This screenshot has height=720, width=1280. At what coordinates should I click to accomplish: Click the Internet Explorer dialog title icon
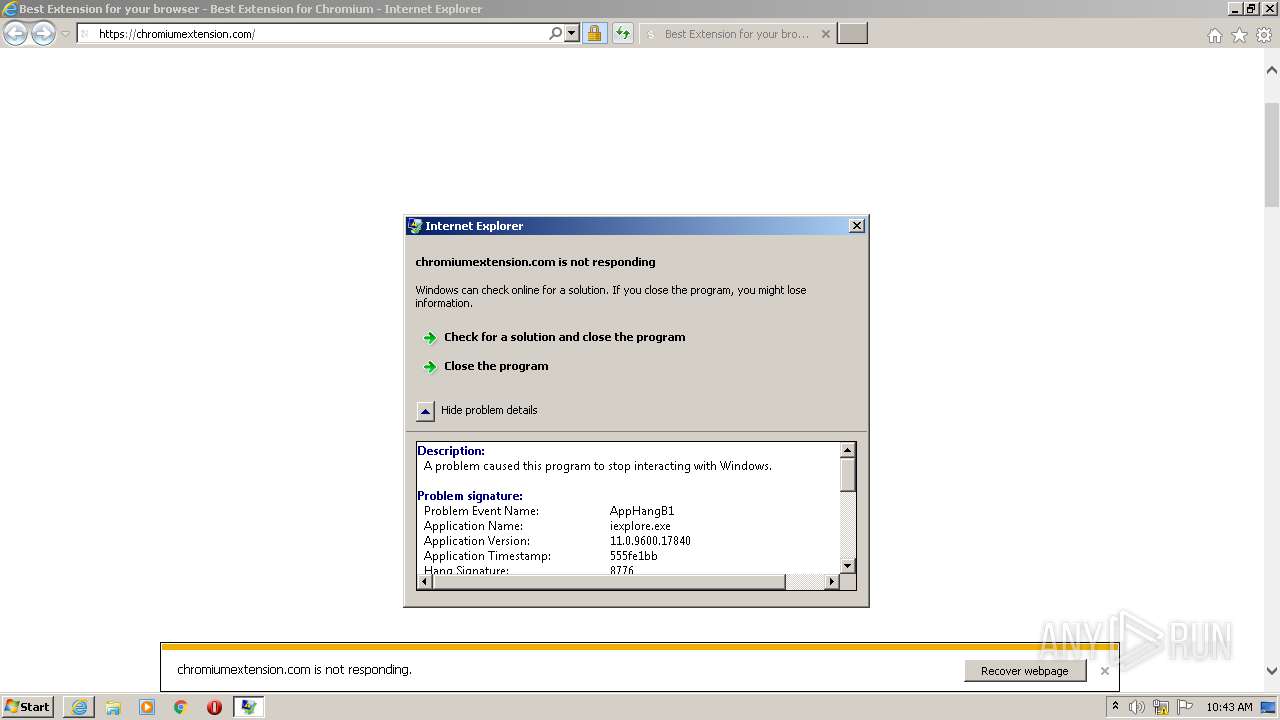[415, 226]
